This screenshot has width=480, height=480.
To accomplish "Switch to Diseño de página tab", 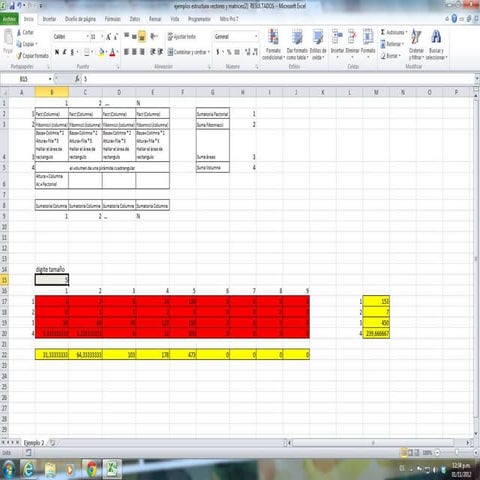I will click(x=80, y=19).
